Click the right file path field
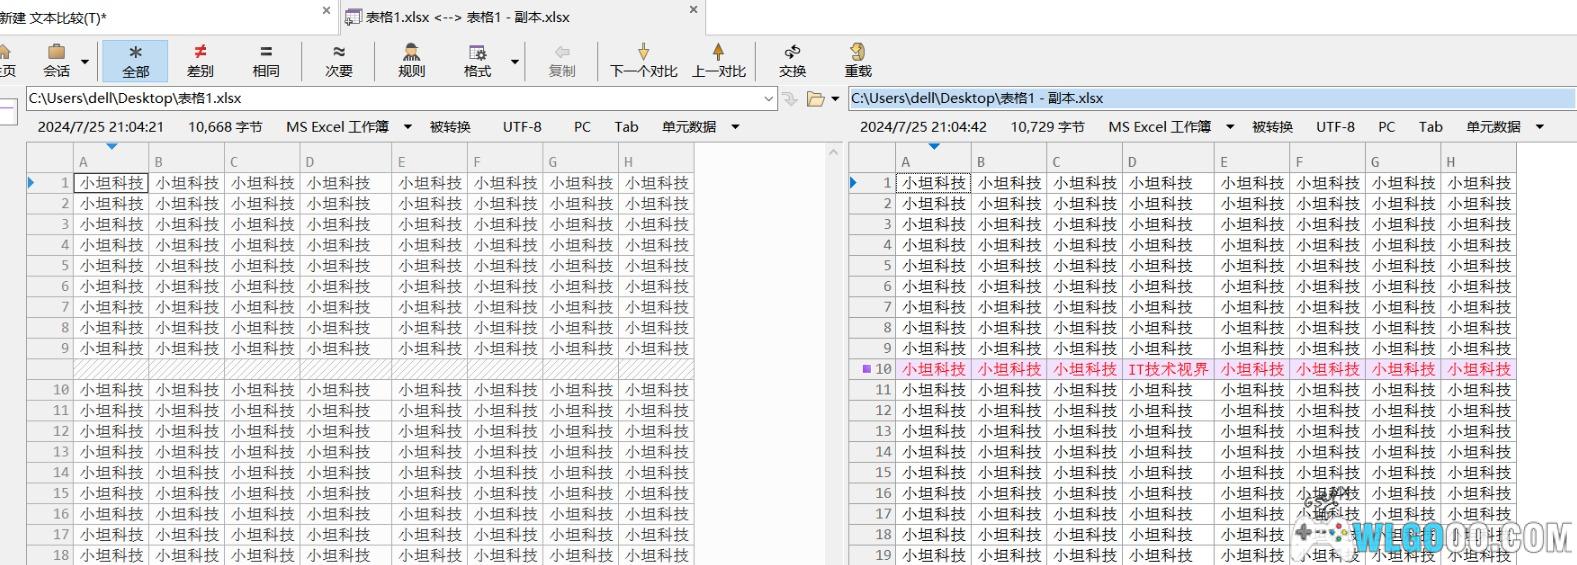 coord(1200,99)
